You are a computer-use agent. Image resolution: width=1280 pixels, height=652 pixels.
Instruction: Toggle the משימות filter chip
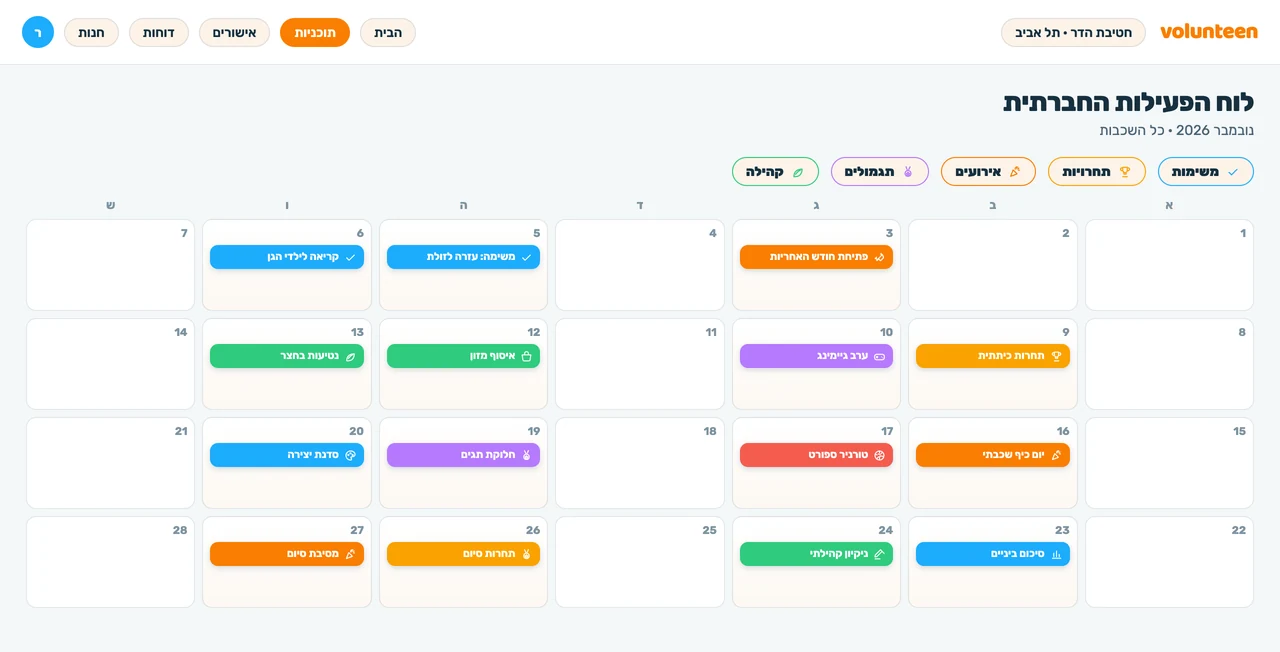click(1206, 172)
